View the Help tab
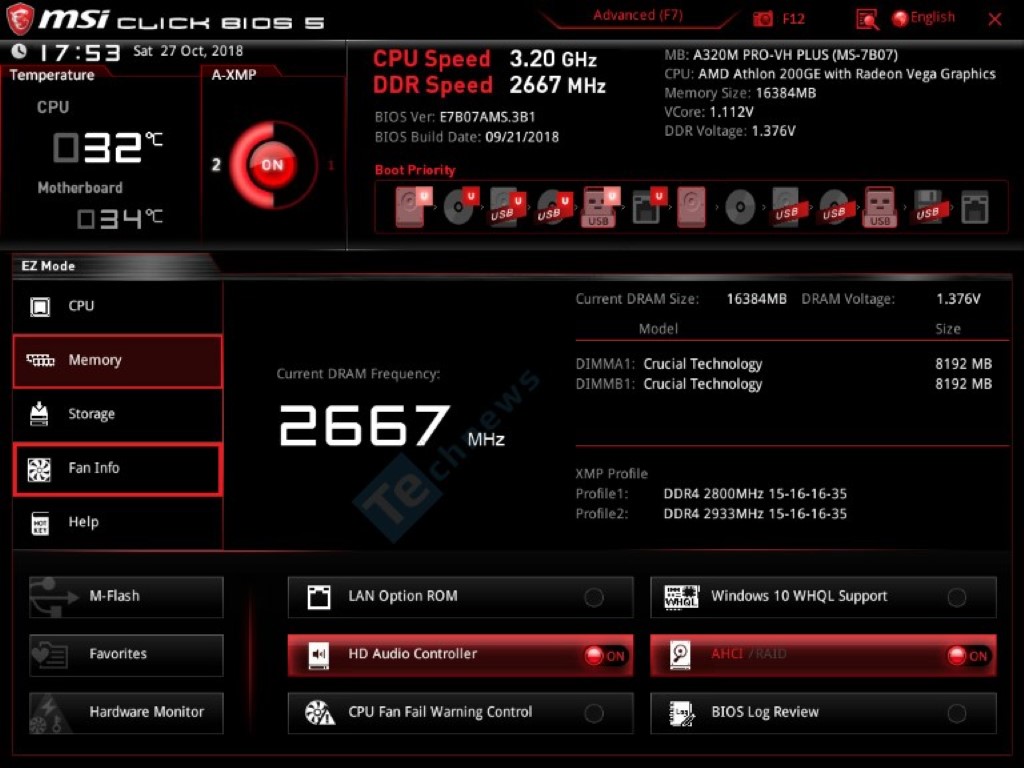The image size is (1024, 768). pos(118,522)
